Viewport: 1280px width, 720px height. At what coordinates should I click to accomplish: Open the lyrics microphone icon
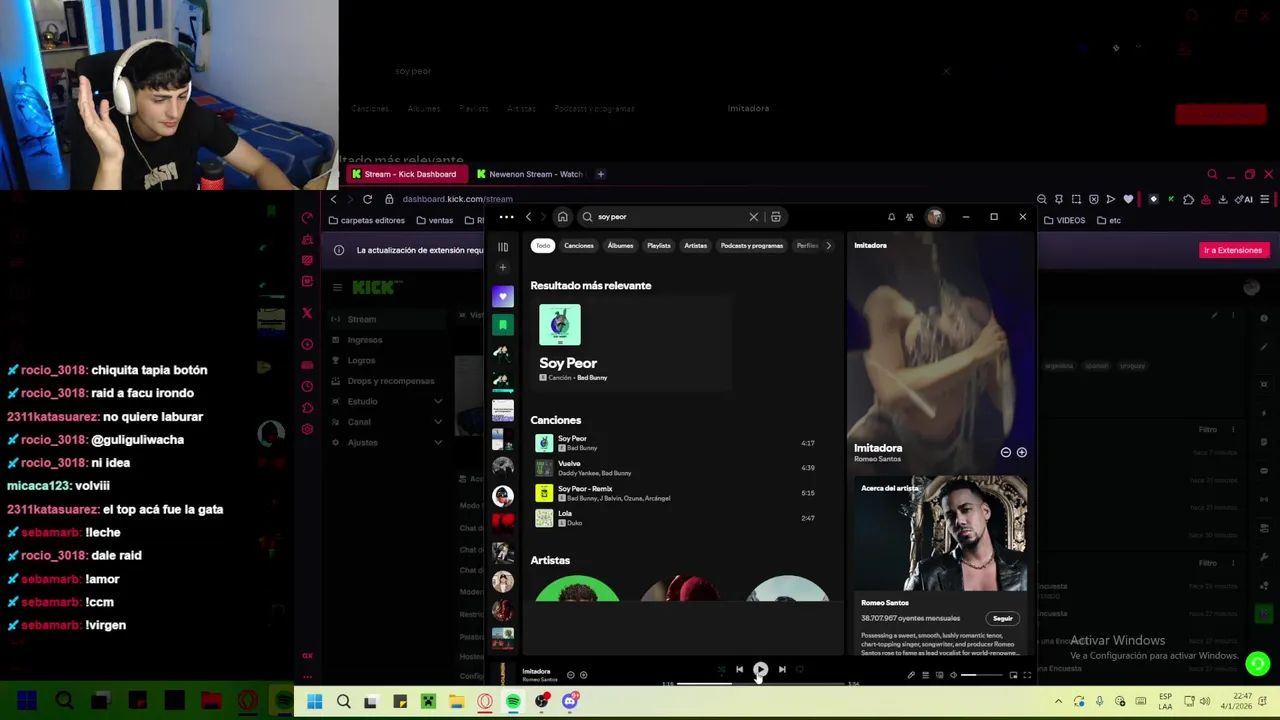[911, 675]
